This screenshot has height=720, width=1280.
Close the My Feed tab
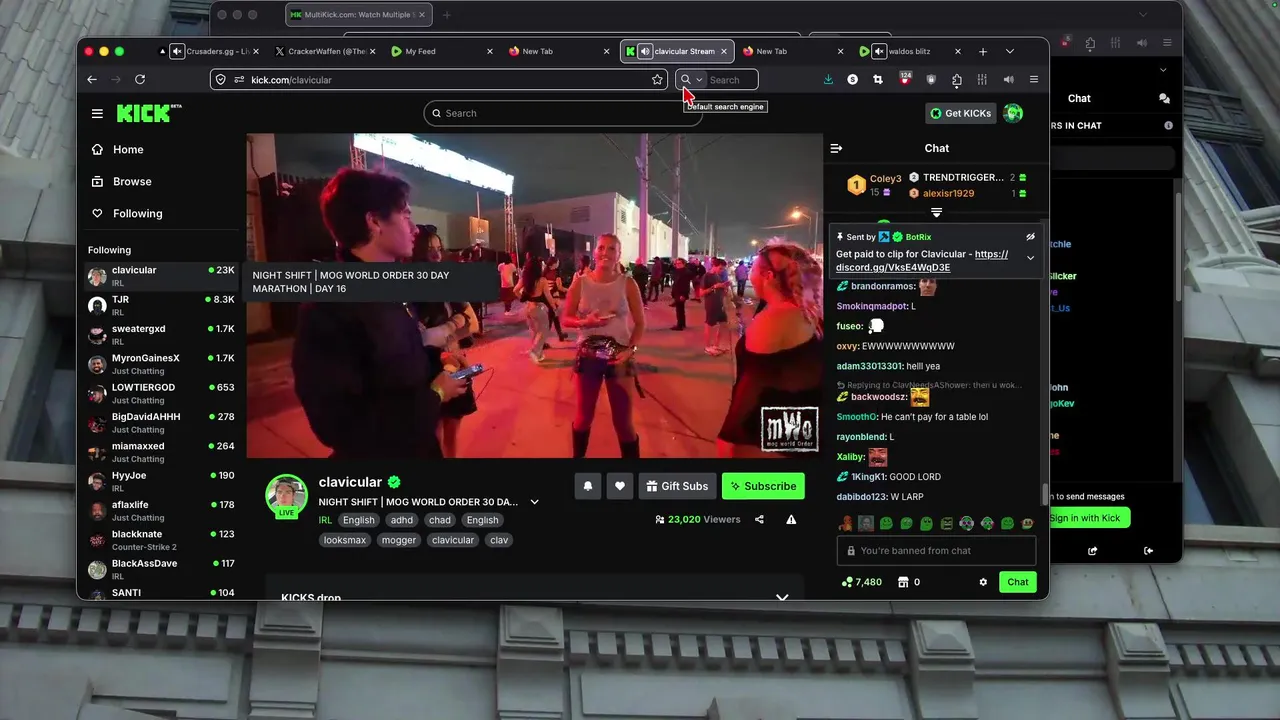490,51
